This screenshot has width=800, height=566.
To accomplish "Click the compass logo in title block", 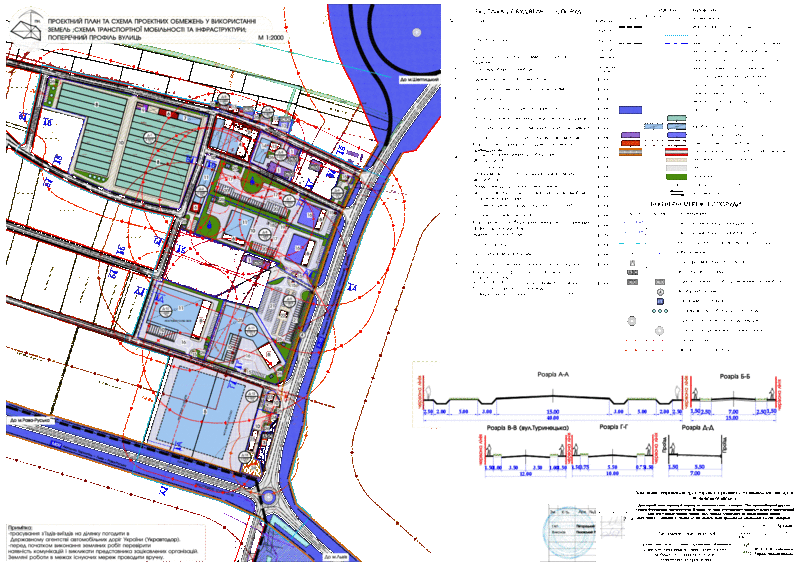I will [x=28, y=32].
